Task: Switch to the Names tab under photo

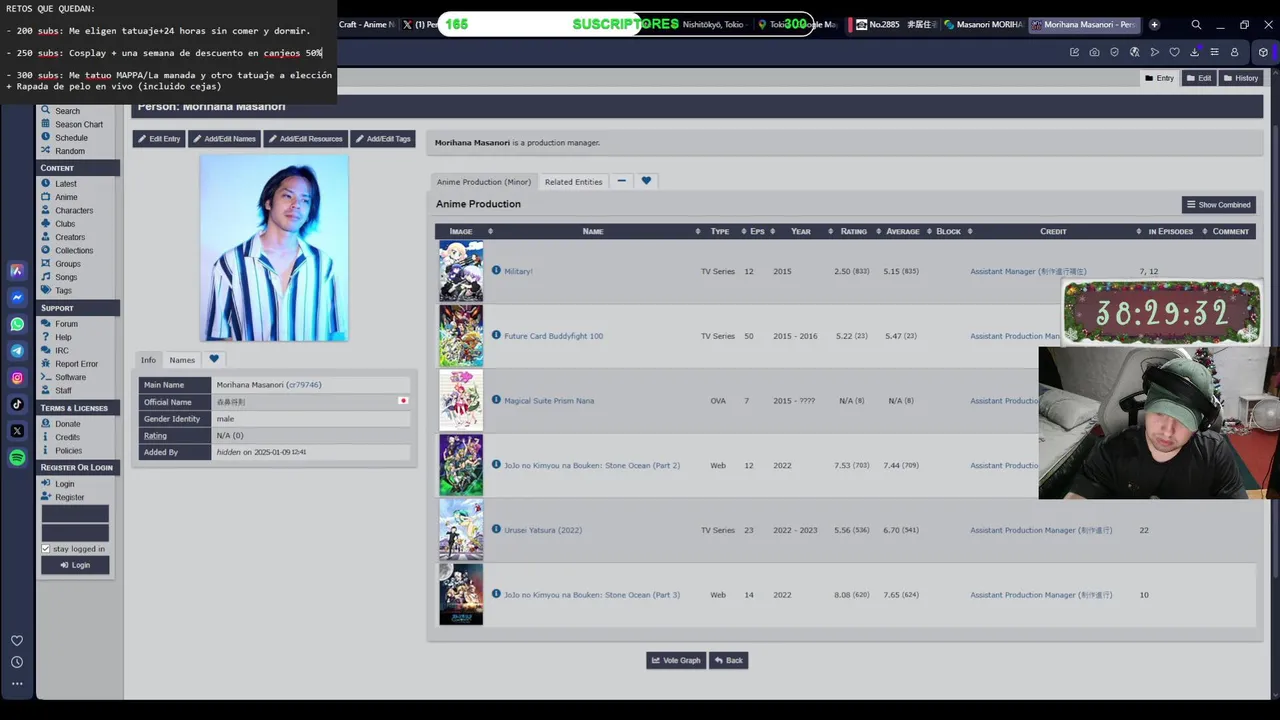Action: (x=182, y=360)
